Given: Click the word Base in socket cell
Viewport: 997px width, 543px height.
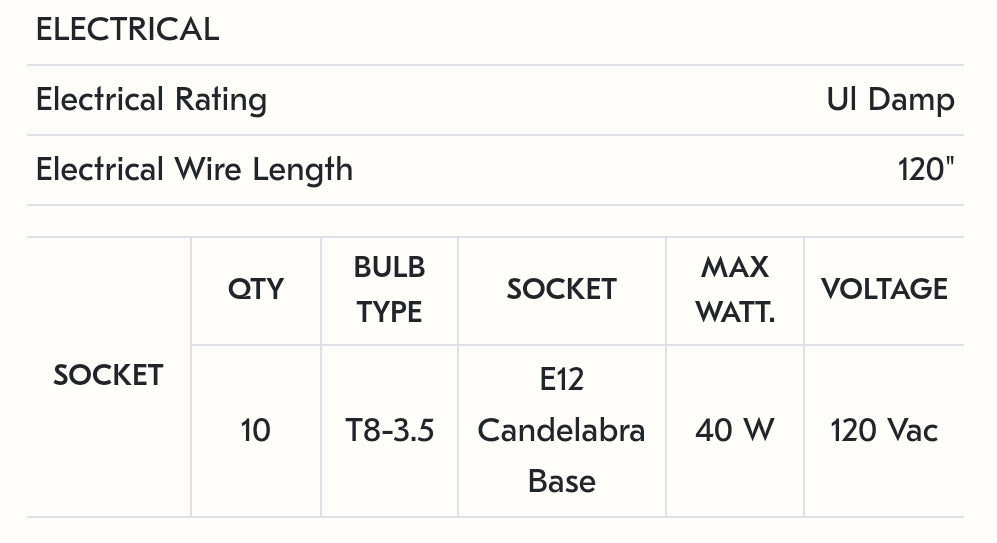Looking at the screenshot, I should tap(561, 481).
